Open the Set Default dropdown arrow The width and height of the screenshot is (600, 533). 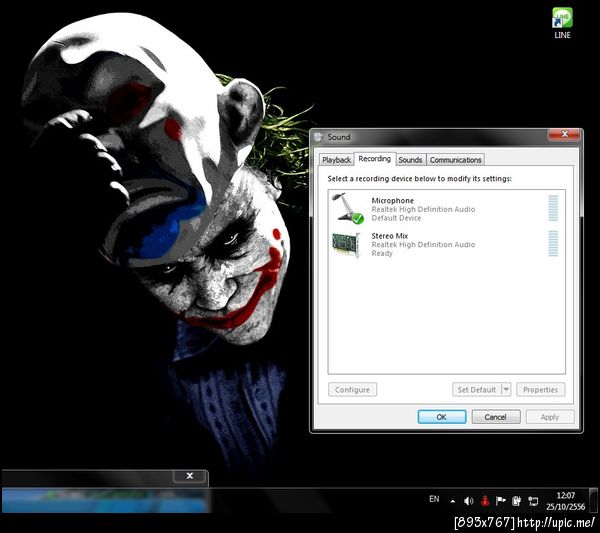tap(506, 390)
